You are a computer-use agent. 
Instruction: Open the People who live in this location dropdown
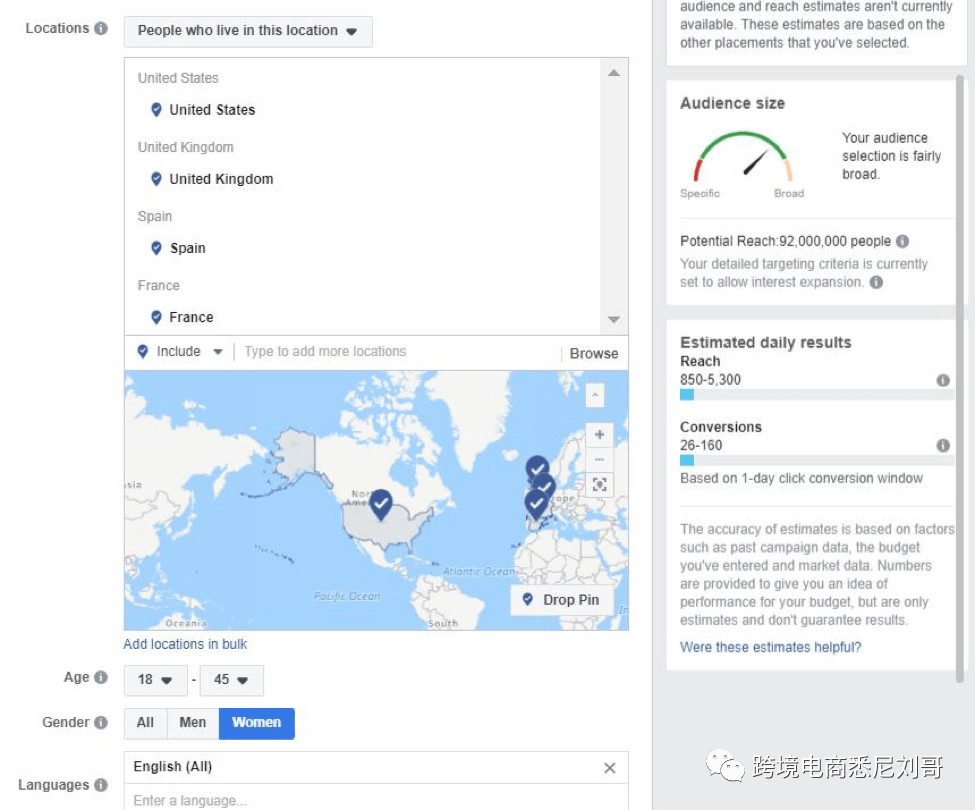pos(246,31)
